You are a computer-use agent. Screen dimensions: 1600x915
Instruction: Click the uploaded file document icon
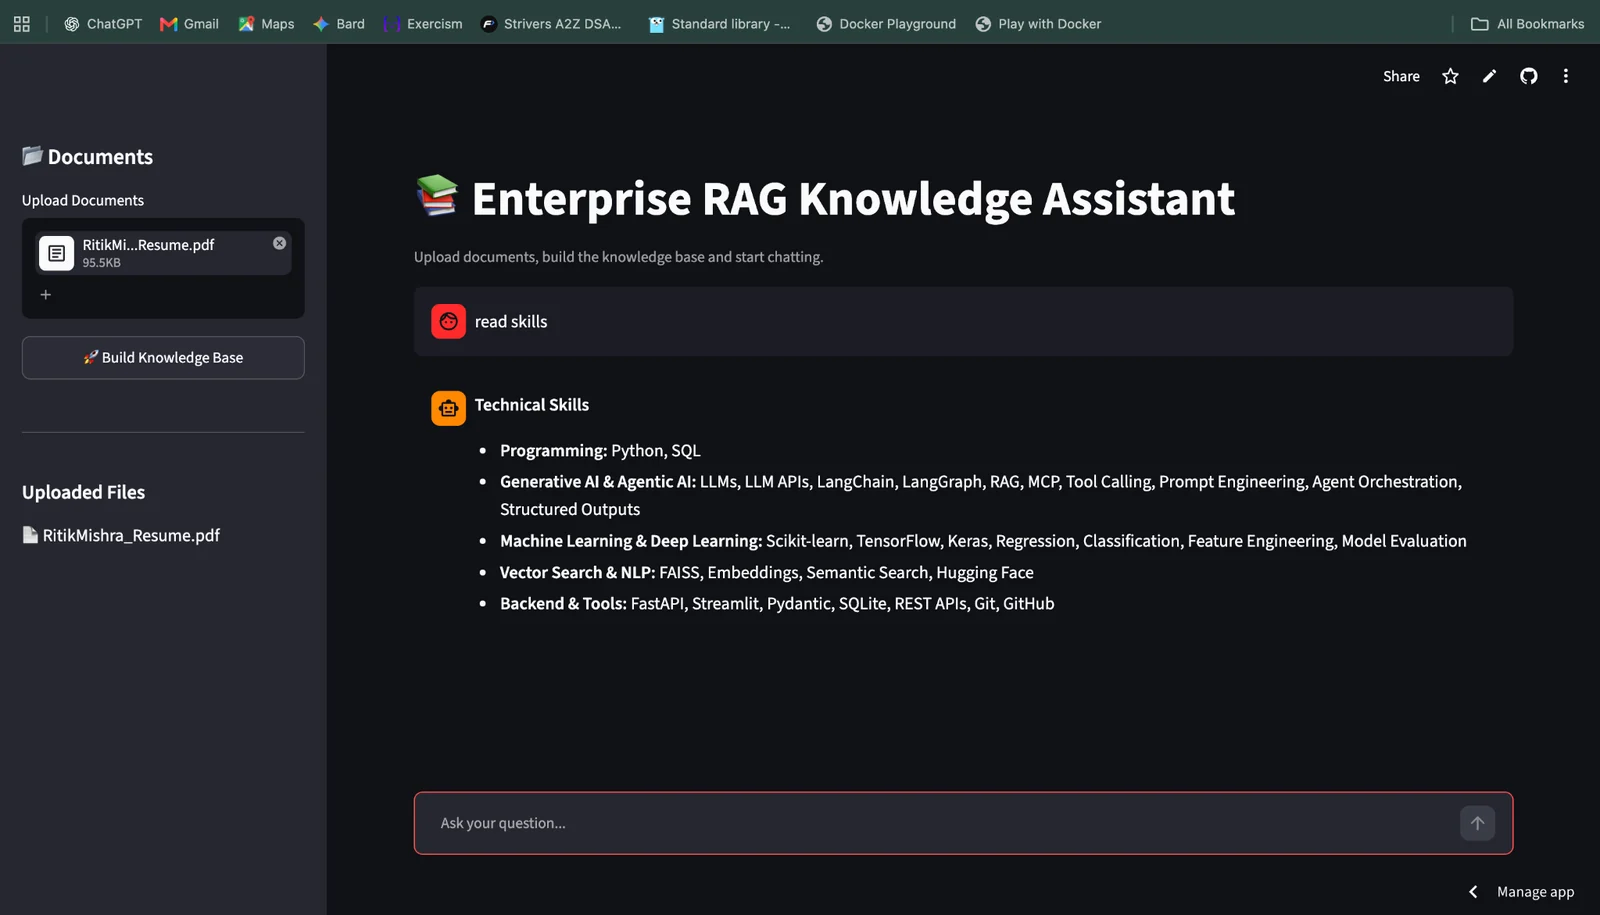[x=57, y=253]
